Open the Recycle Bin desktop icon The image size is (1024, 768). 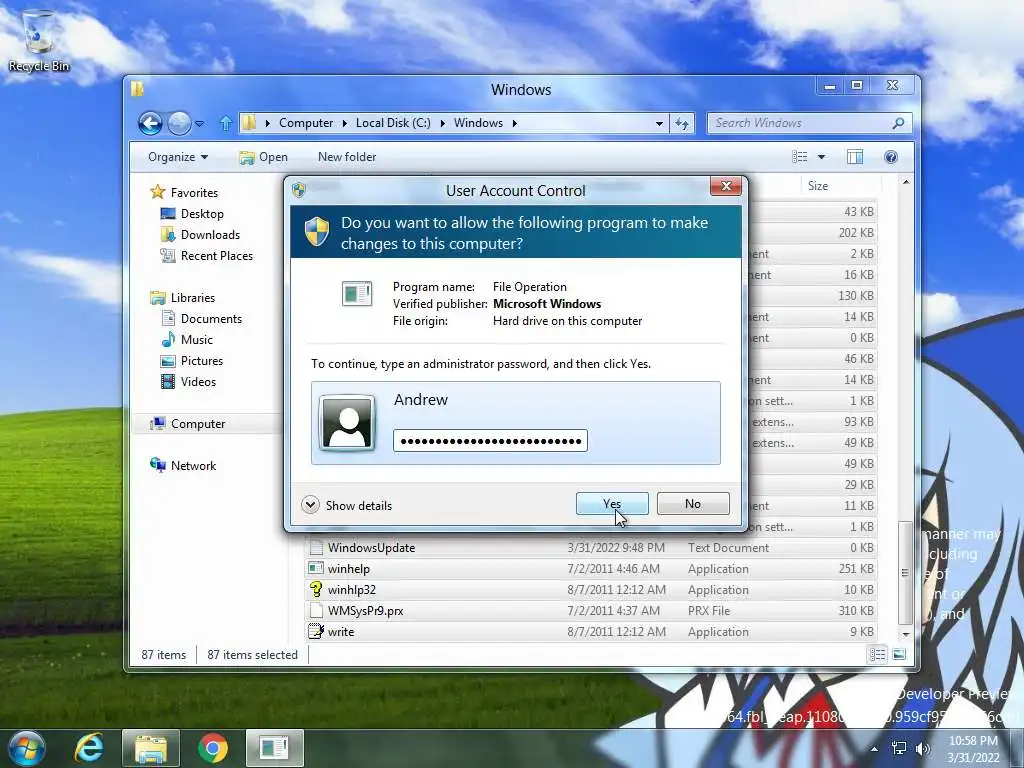38,40
